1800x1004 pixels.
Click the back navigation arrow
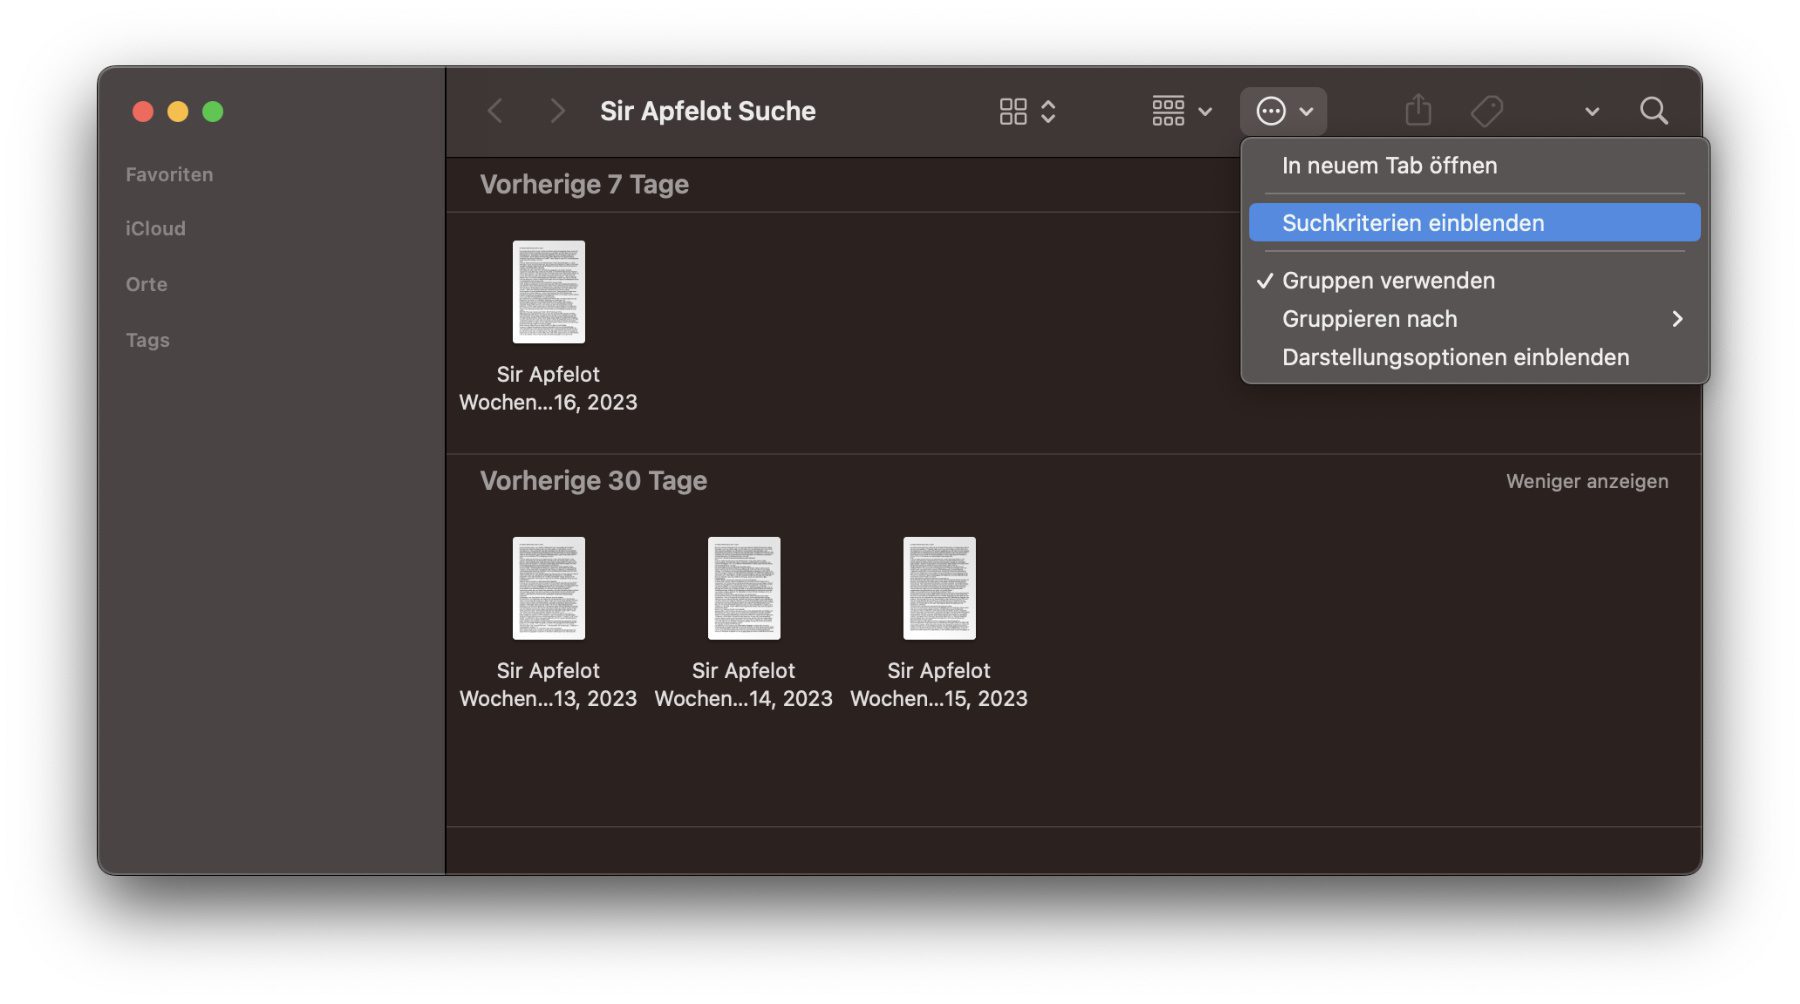[495, 111]
